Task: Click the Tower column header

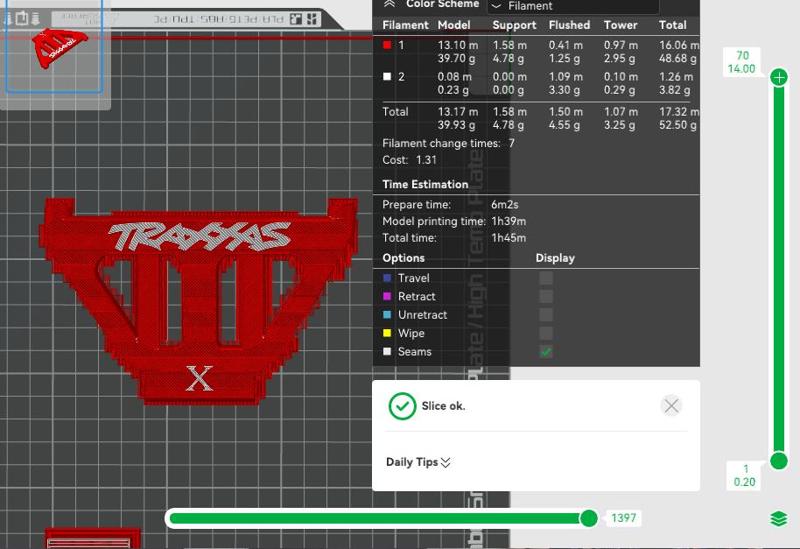Action: 621,25
